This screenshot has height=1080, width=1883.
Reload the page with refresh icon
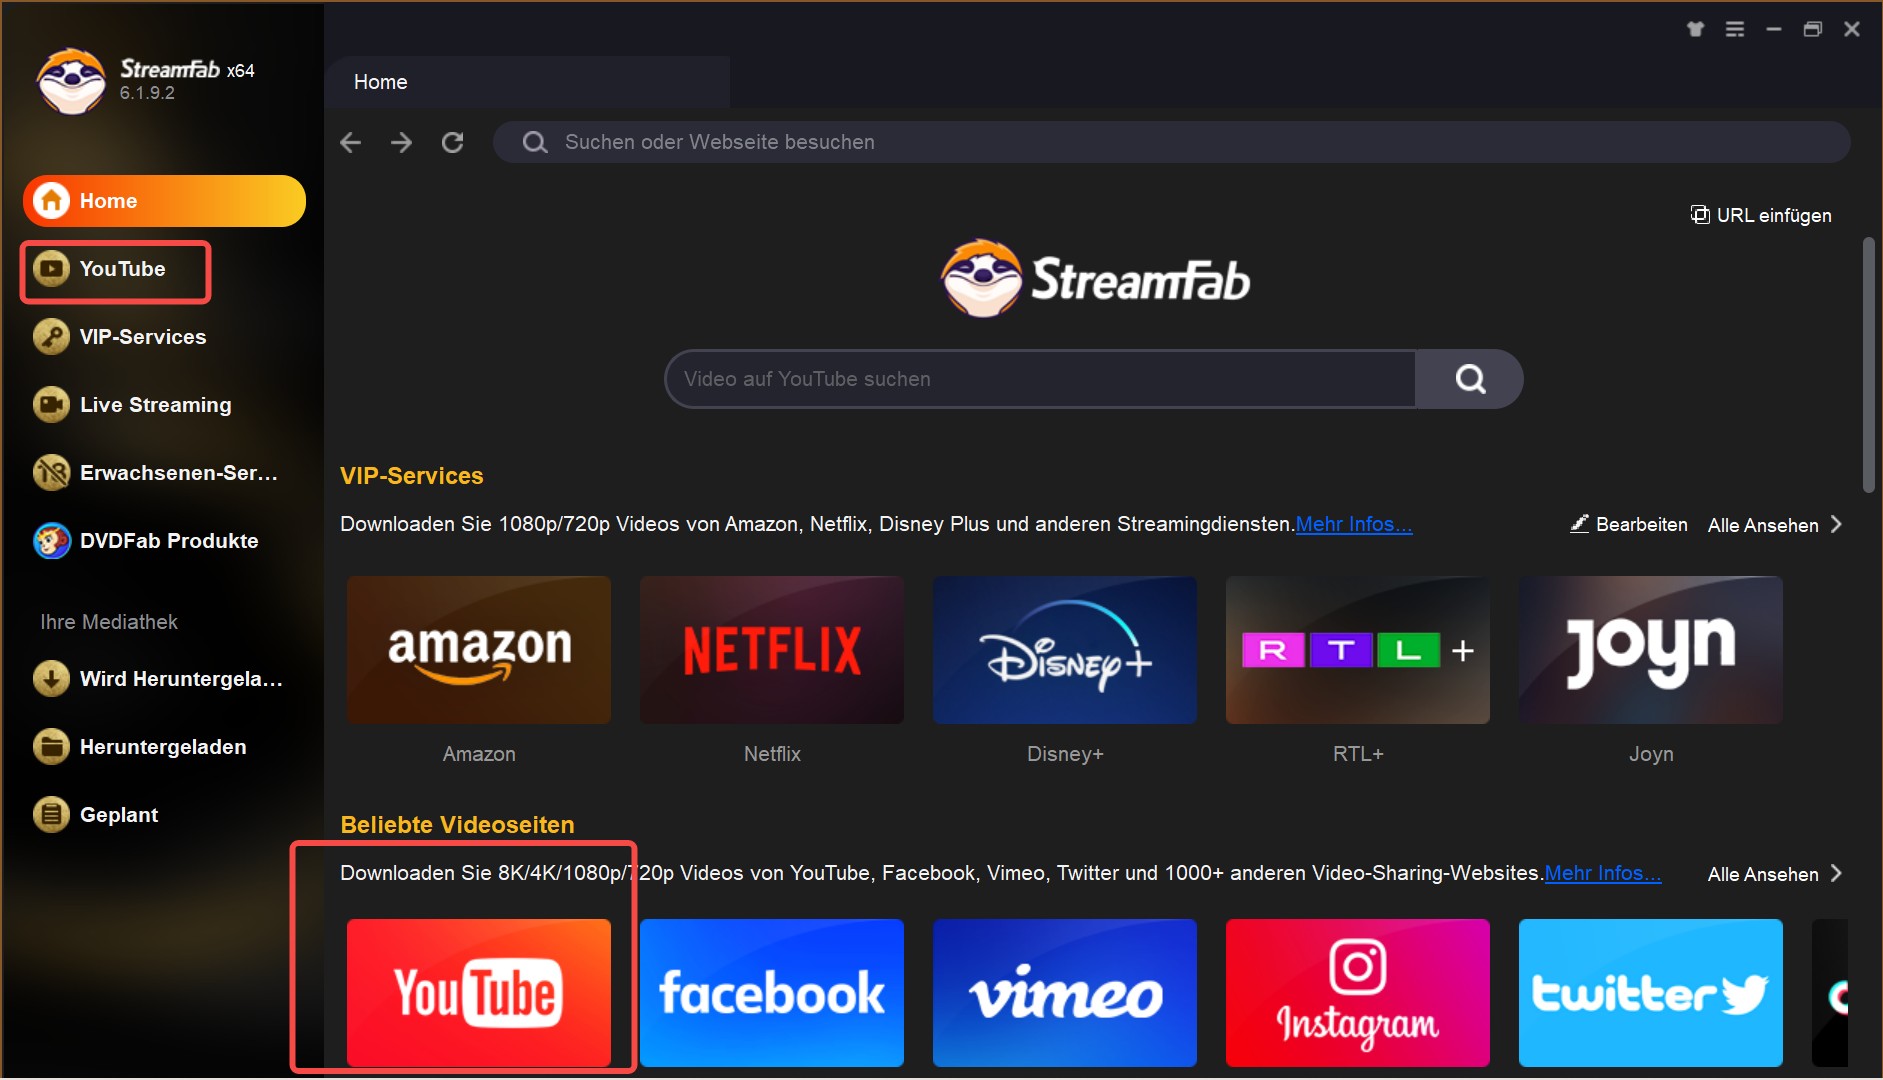tap(453, 142)
